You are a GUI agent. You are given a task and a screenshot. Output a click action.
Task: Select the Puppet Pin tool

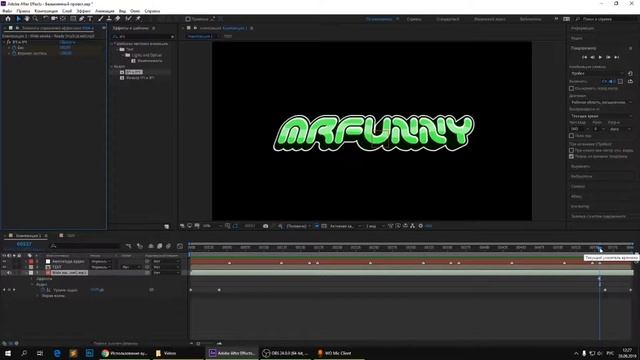pos(138,19)
